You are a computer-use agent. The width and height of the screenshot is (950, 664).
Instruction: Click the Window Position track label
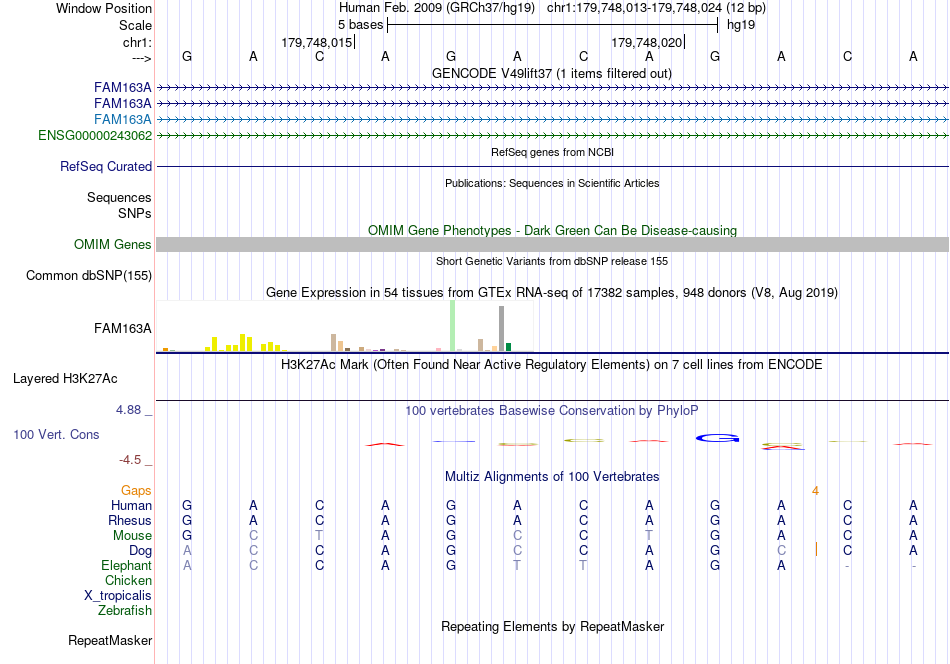click(104, 8)
